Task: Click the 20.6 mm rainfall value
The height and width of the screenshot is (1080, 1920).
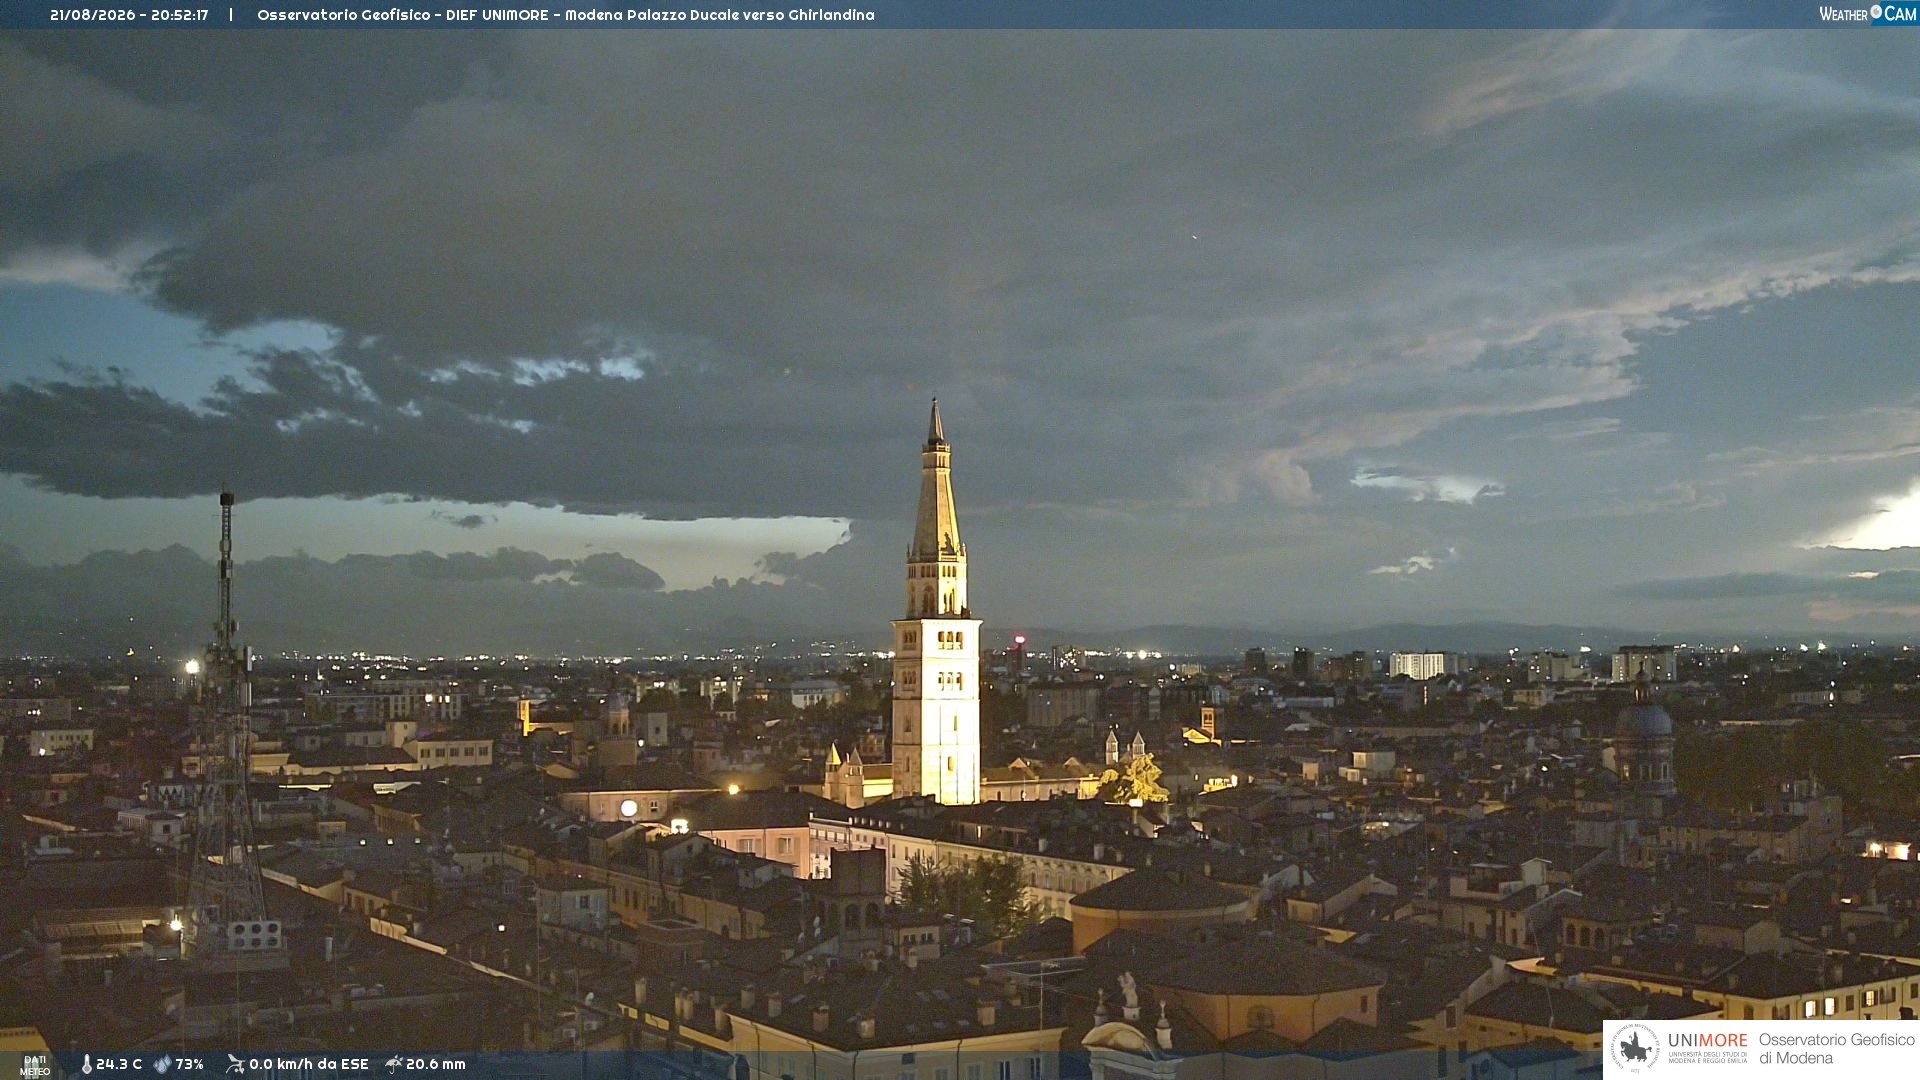Action: point(436,1064)
